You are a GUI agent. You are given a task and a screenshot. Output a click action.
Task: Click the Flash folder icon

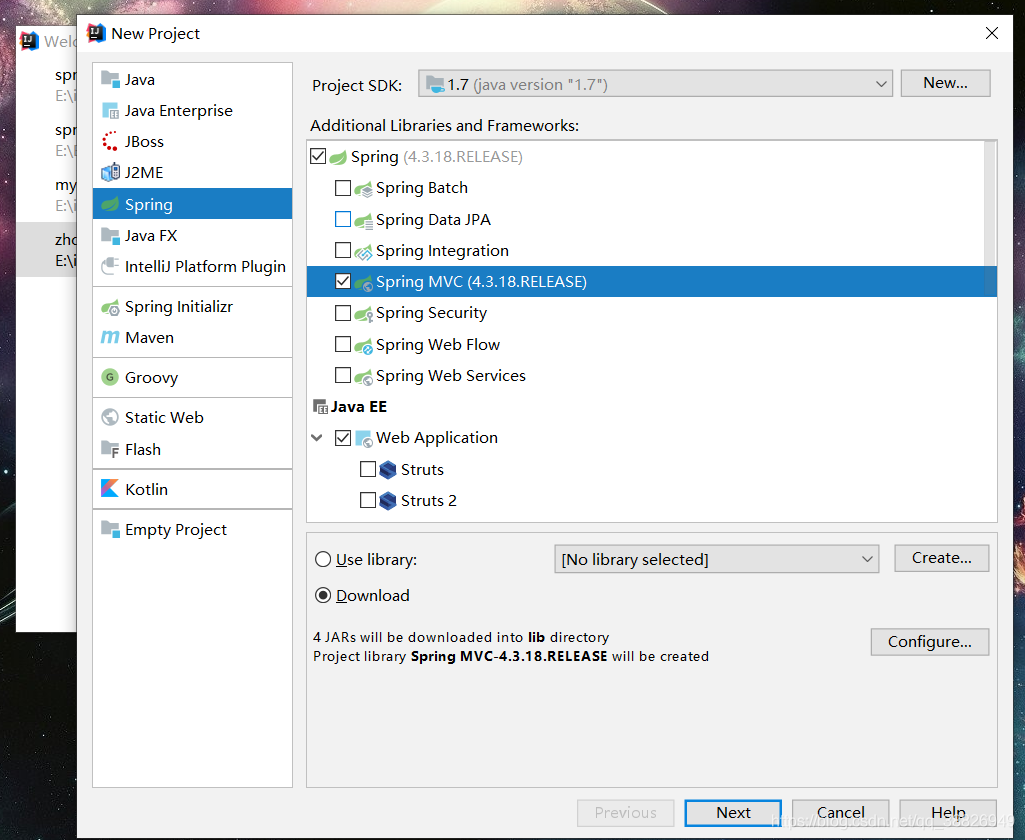[x=110, y=449]
